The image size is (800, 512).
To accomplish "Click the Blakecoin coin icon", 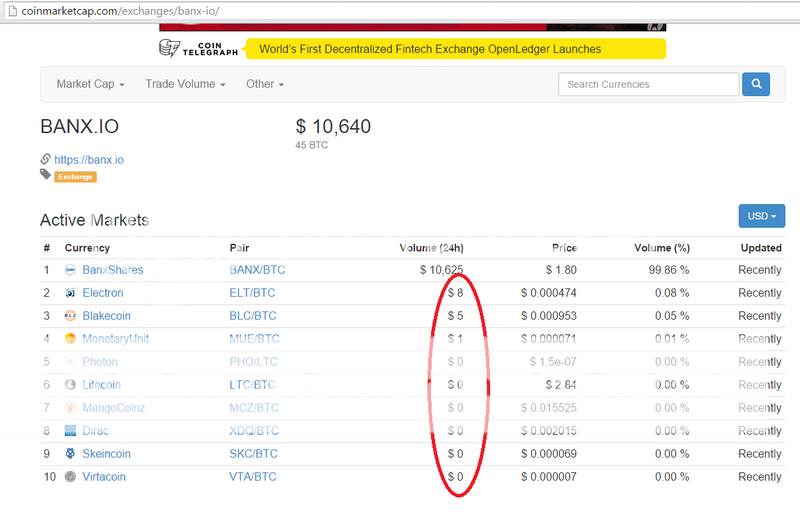I will [x=70, y=316].
